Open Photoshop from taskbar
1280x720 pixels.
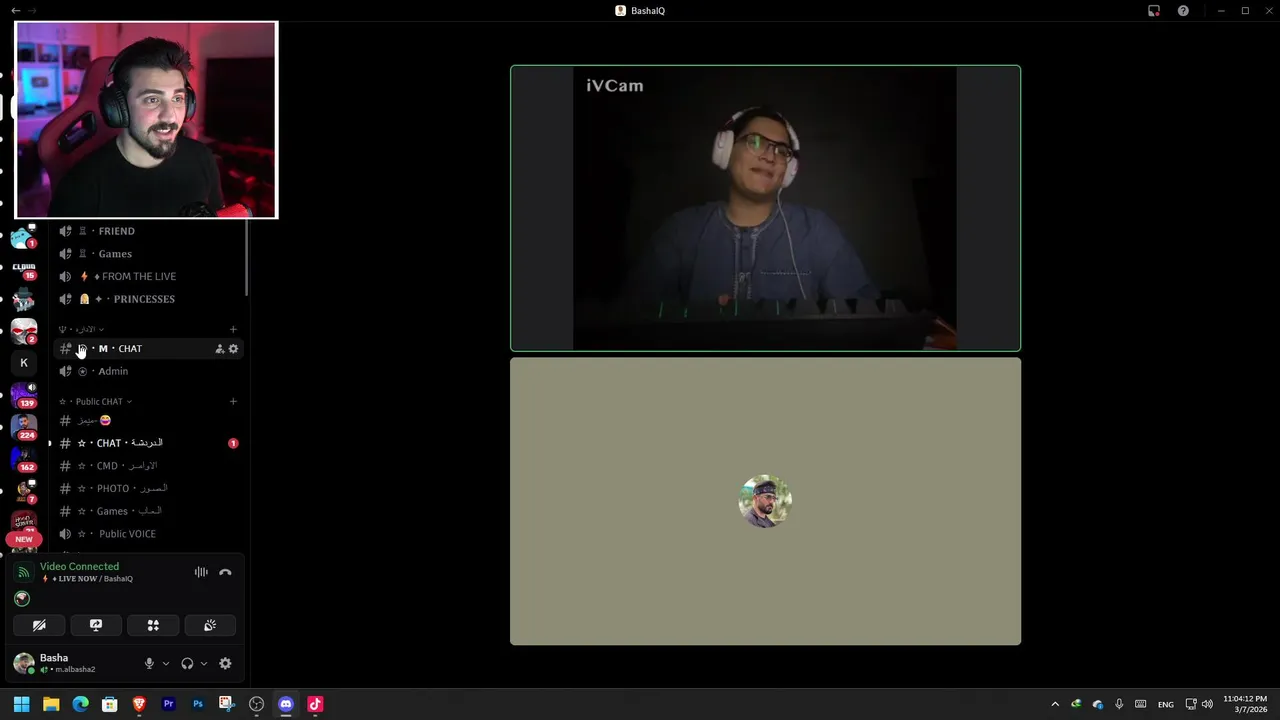pos(198,704)
